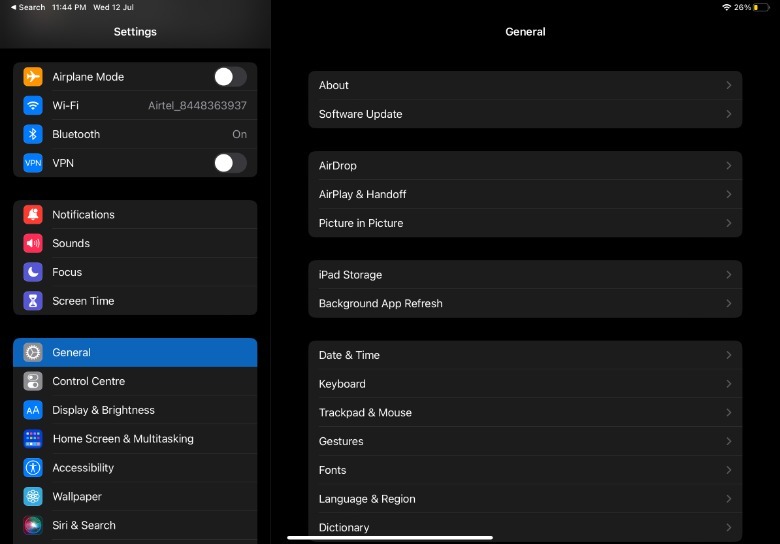780x544 pixels.
Task: Select Focus in the sidebar
Action: point(135,272)
